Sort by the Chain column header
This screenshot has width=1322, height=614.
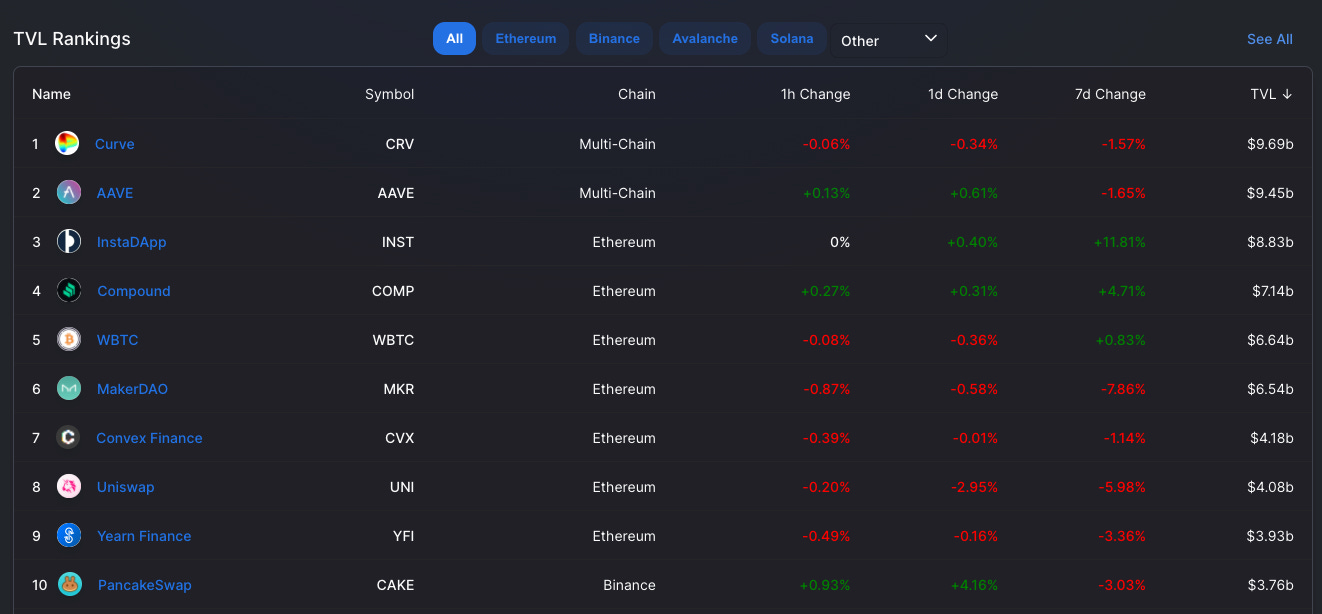pyautogui.click(x=637, y=94)
